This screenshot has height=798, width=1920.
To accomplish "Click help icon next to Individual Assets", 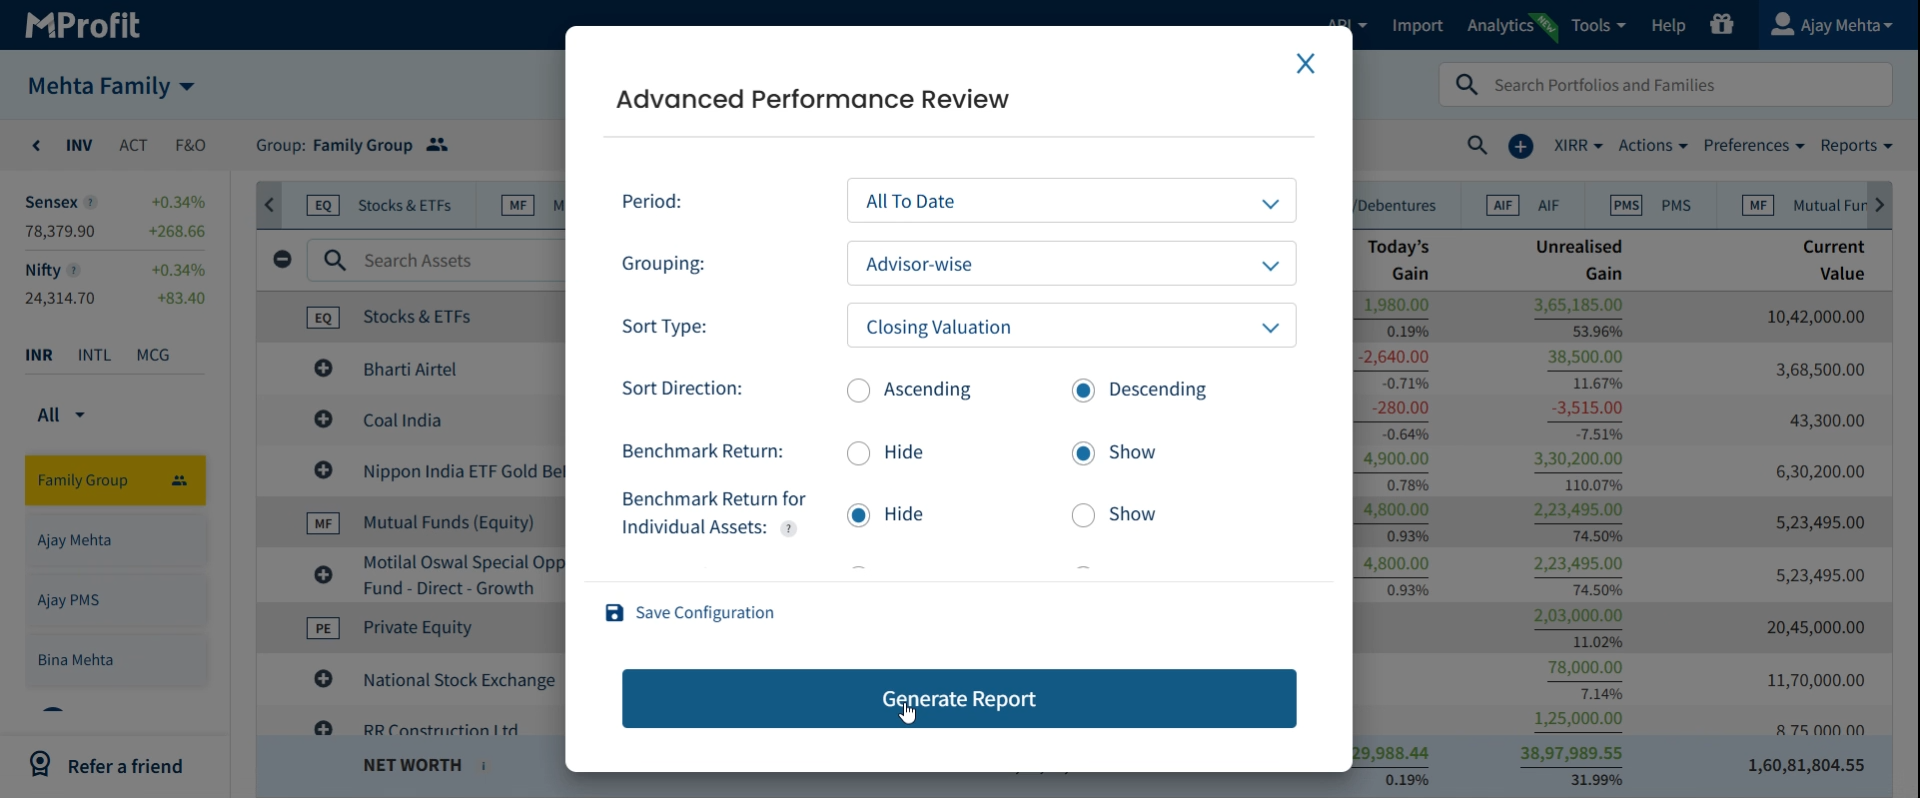I will 789,529.
